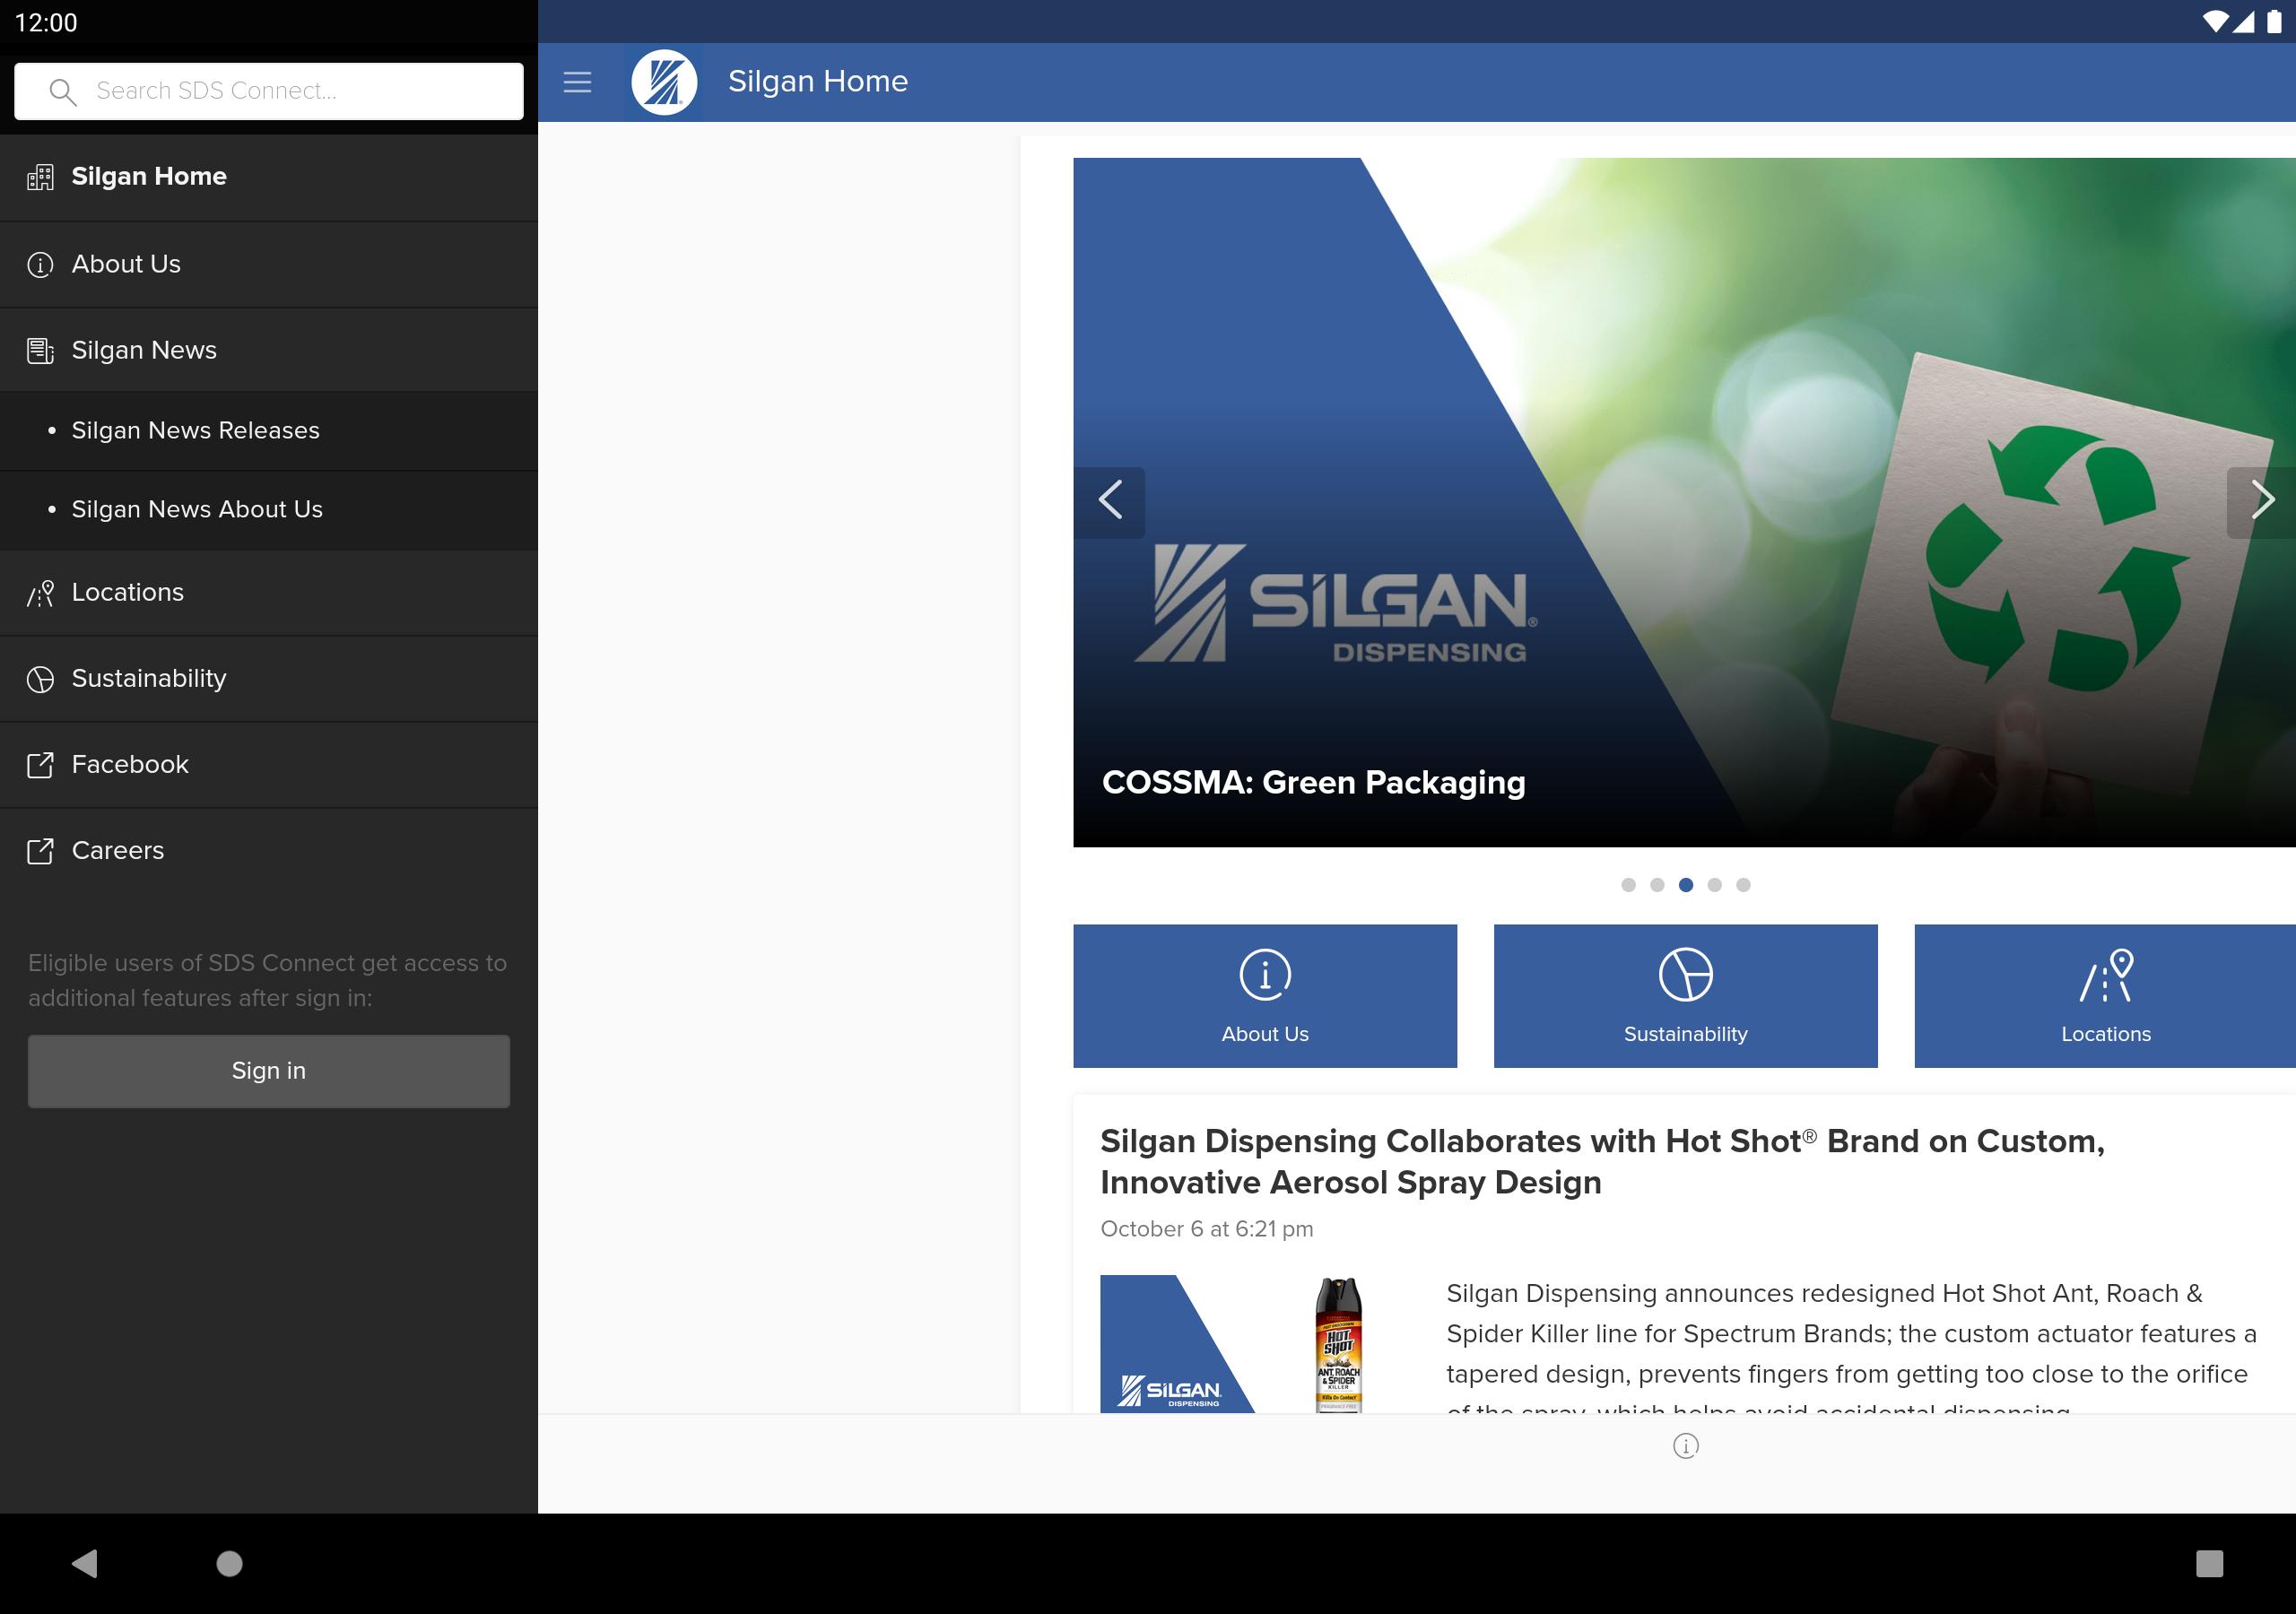Open the Sustainability tile
Image resolution: width=2296 pixels, height=1614 pixels.
[1685, 996]
